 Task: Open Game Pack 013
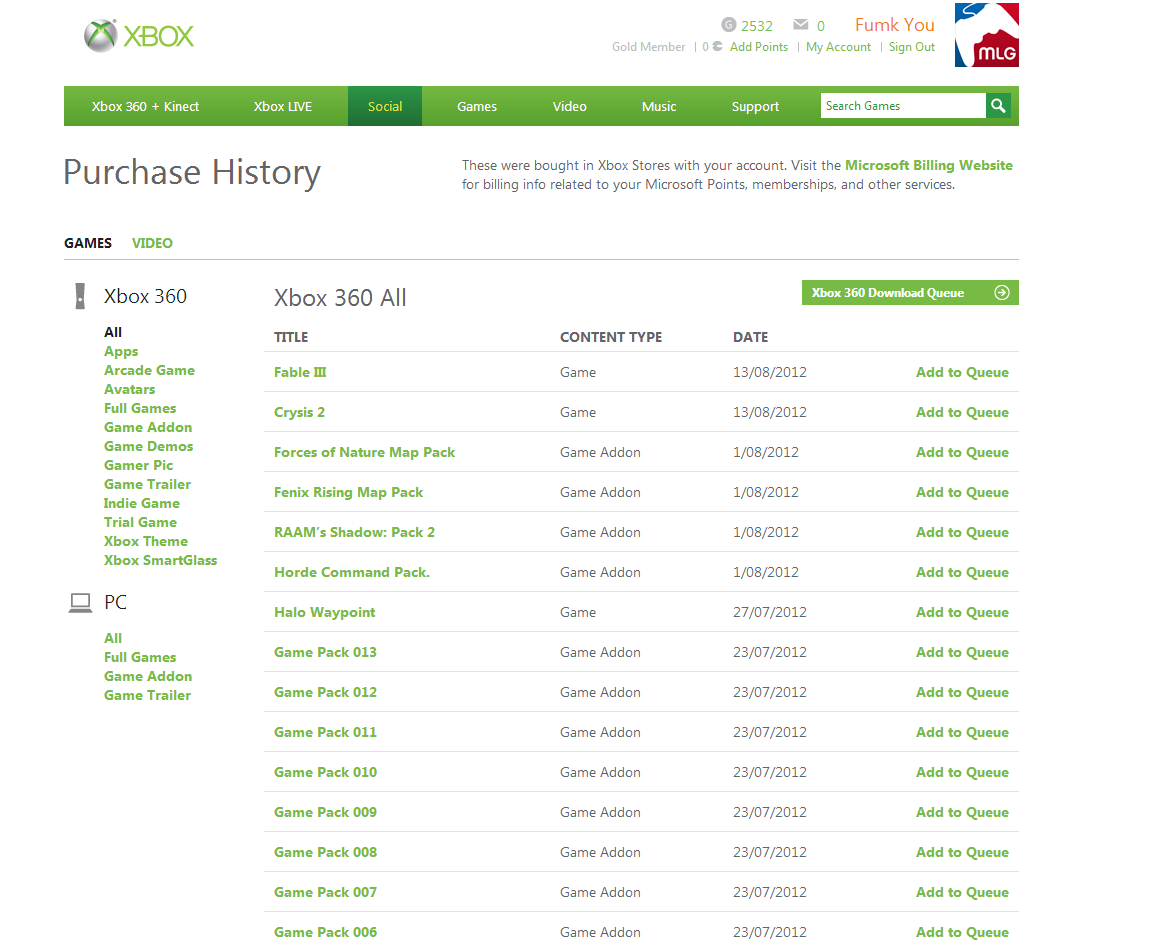[325, 652]
